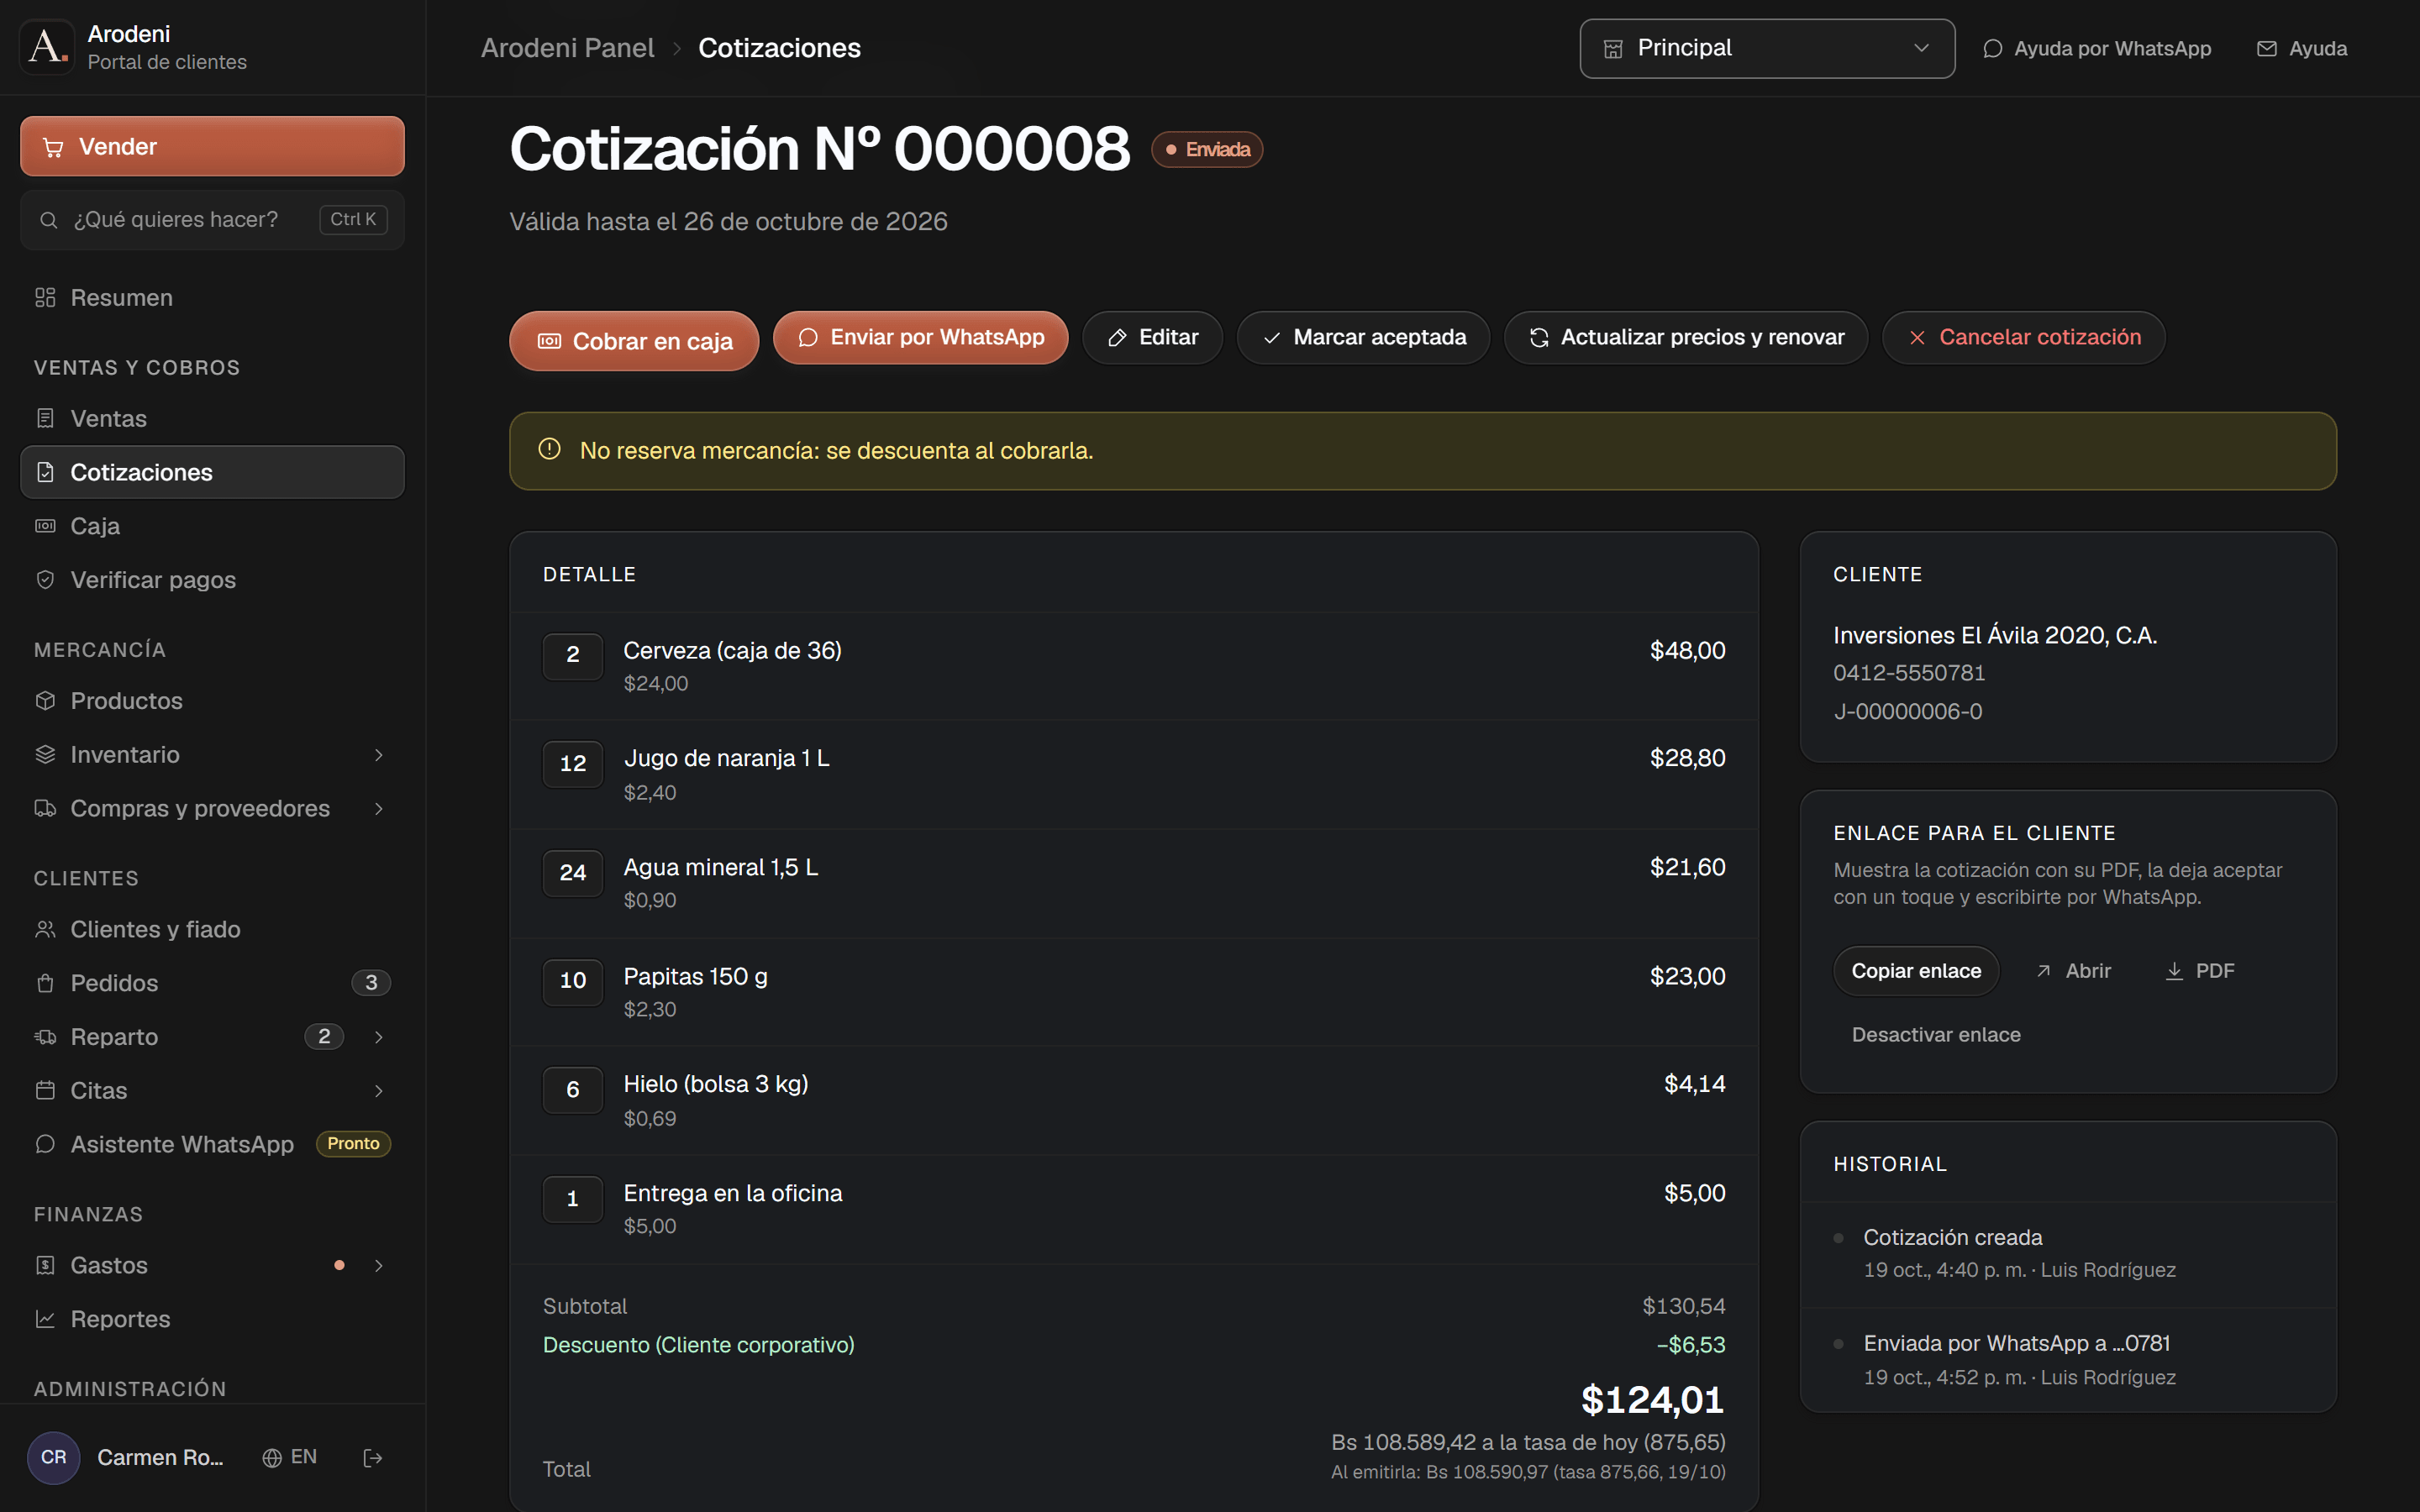Click the client phone 0412-5550781

1909,673
